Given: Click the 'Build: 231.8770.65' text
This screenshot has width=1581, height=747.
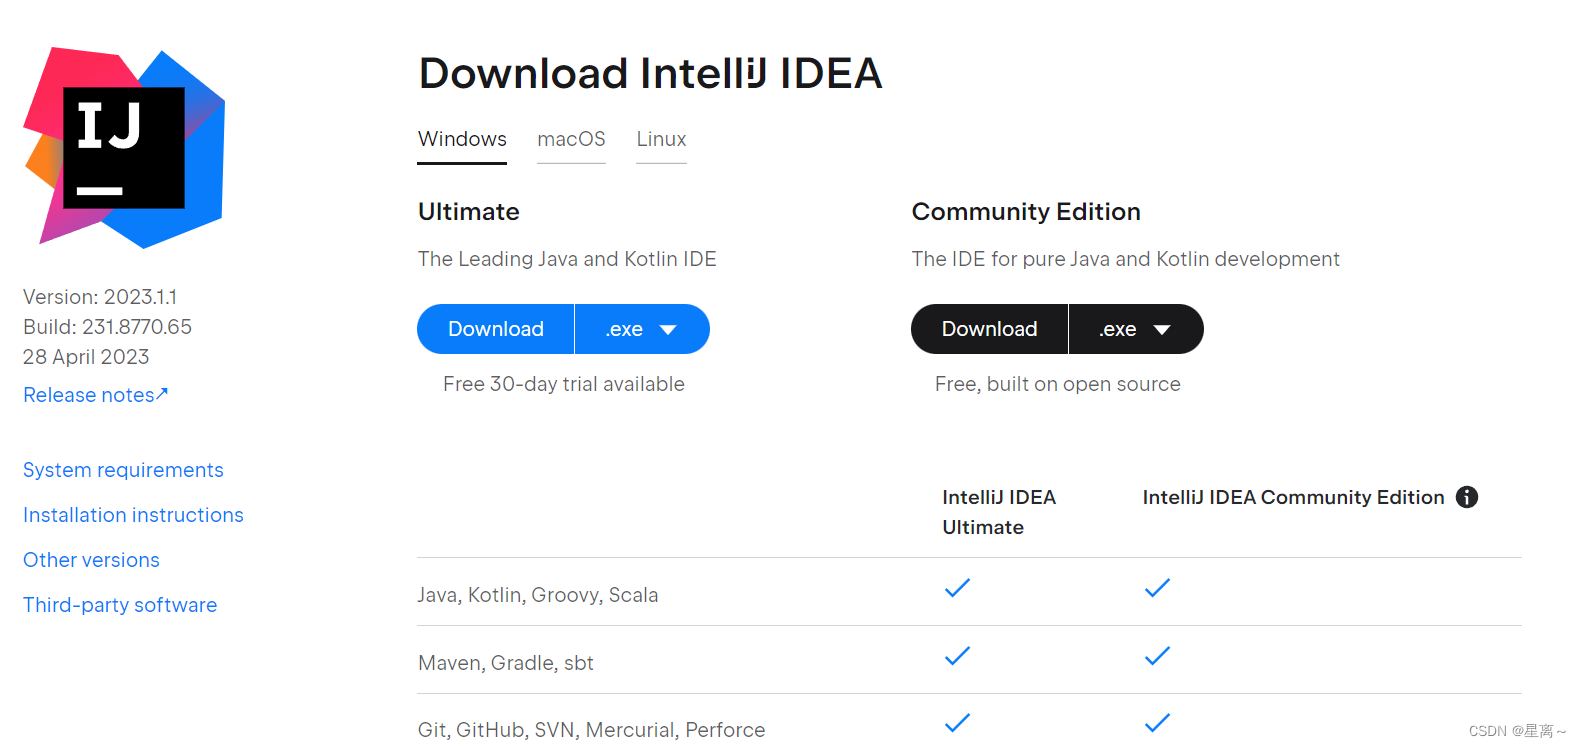Looking at the screenshot, I should click(x=107, y=327).
